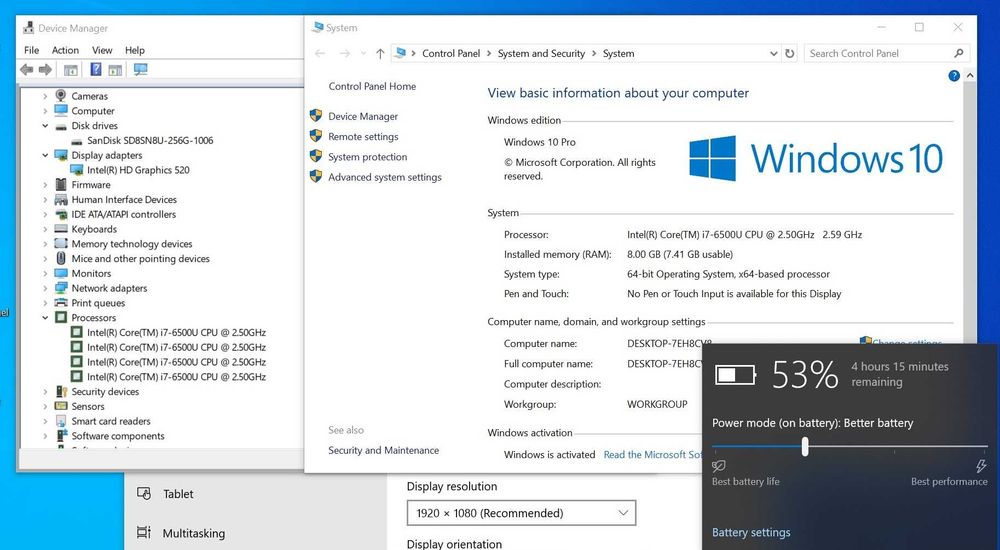Image resolution: width=1000 pixels, height=550 pixels.
Task: Click the shield icon next to Advanced system settings
Action: (x=316, y=177)
